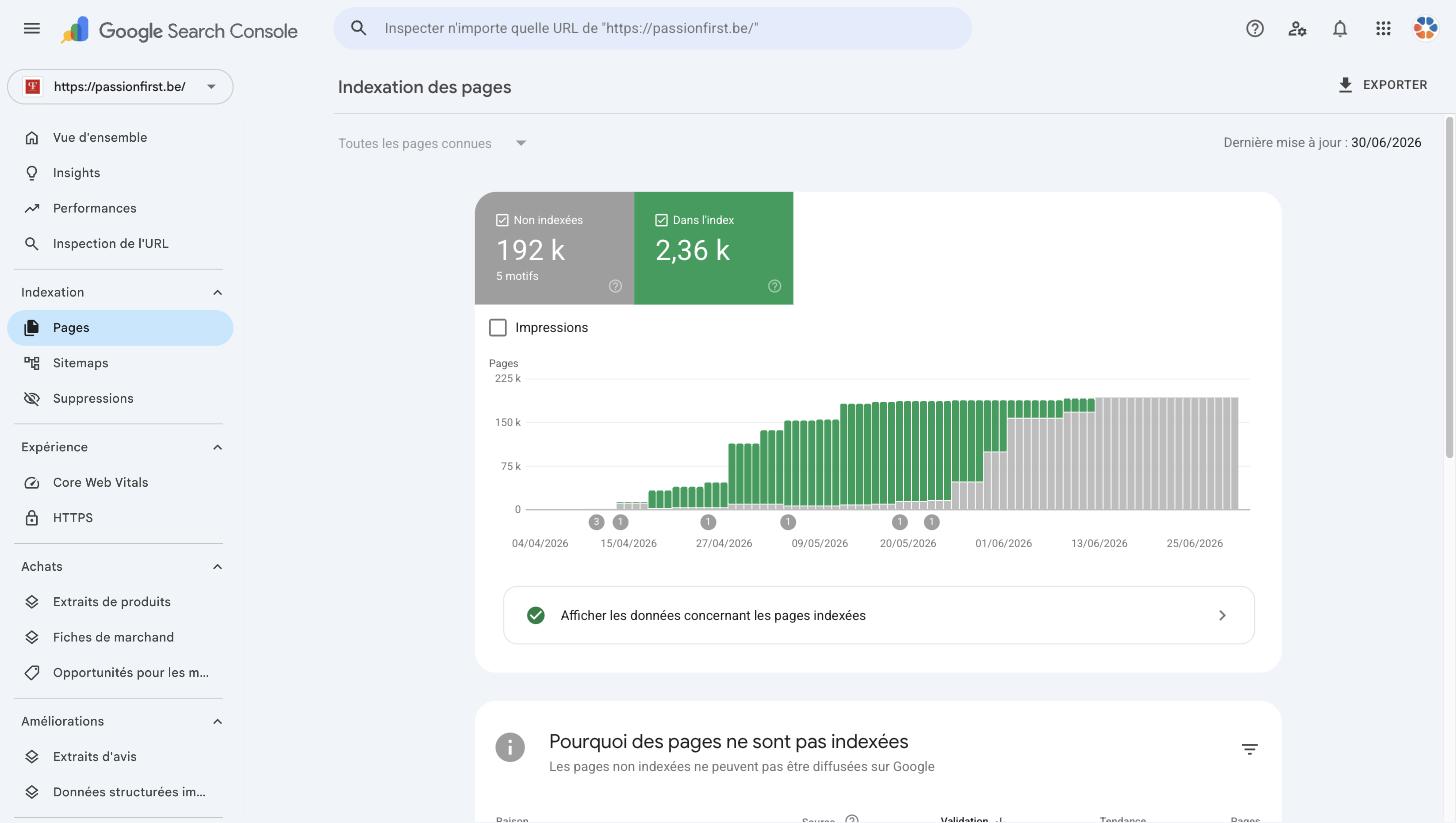Image resolution: width=1456 pixels, height=823 pixels.
Task: Click the page vertical scrollbar
Action: [x=1449, y=289]
